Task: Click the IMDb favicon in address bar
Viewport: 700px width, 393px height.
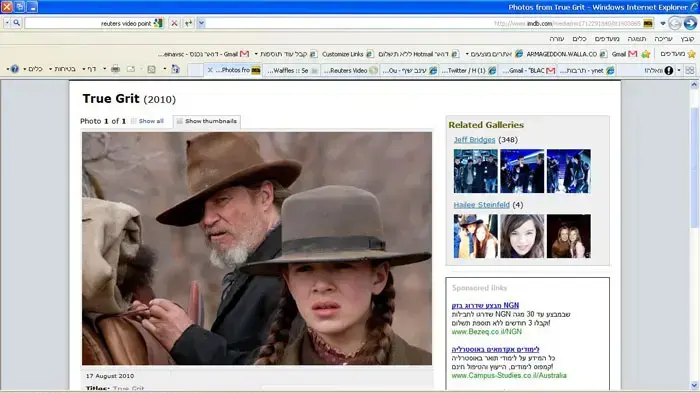Action: (x=648, y=23)
